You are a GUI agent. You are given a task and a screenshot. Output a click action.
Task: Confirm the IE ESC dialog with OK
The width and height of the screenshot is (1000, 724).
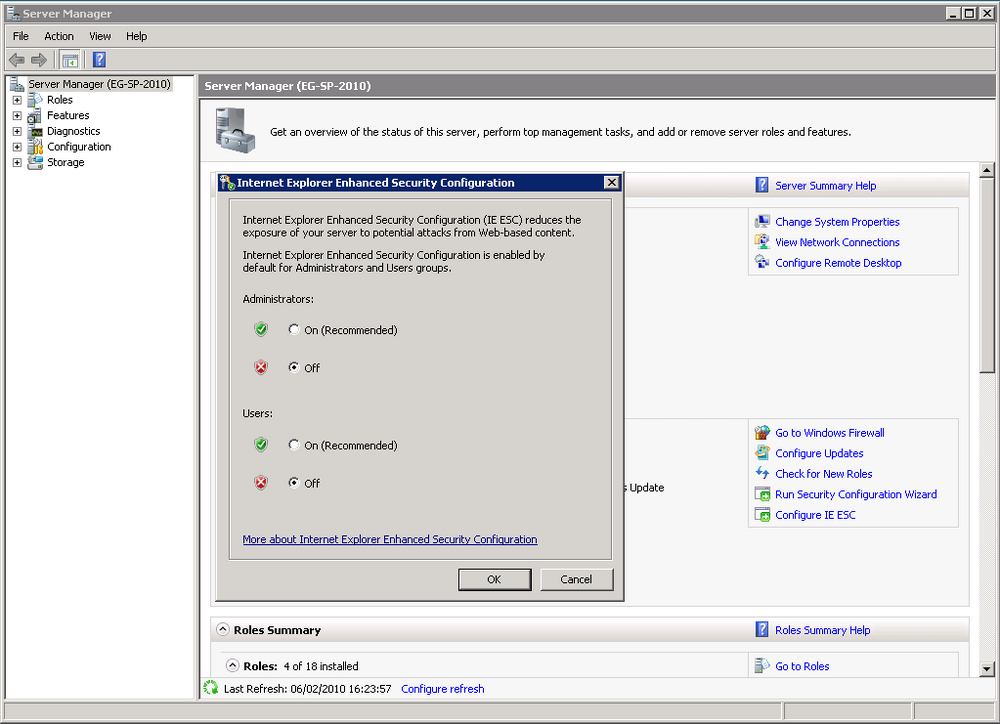[x=494, y=579]
